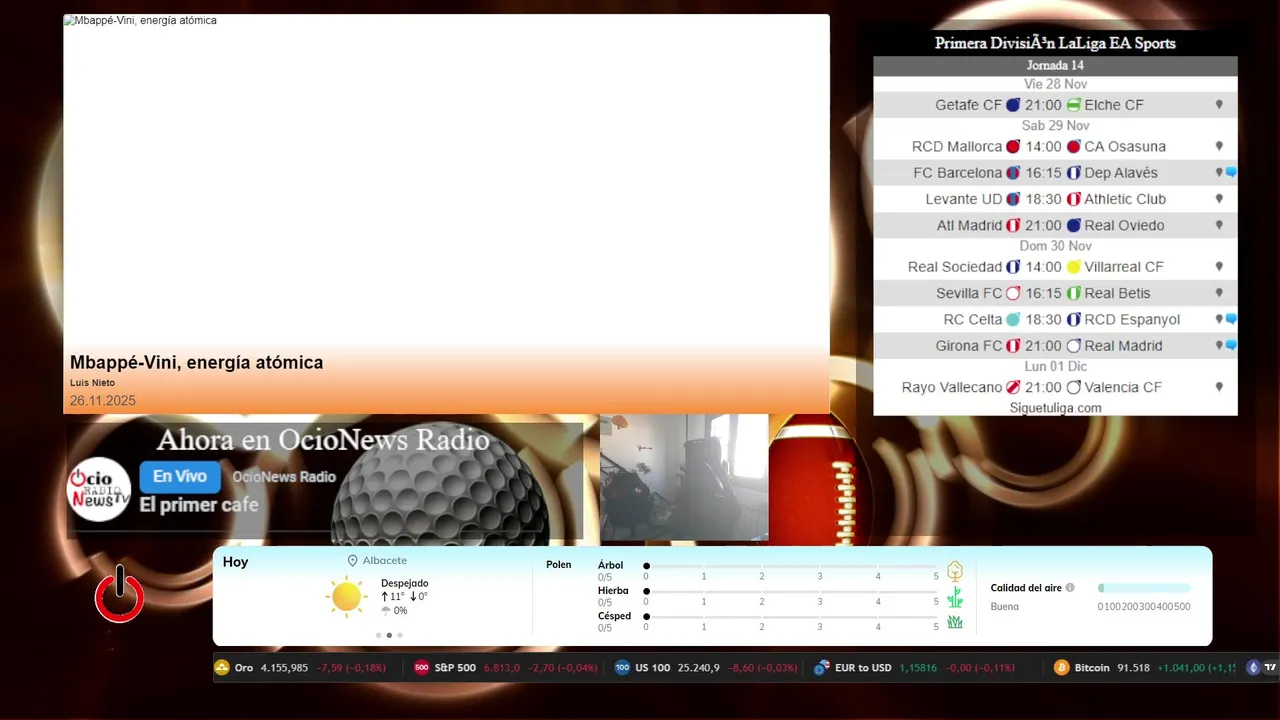Click the red power button icon
1280x720 pixels.
point(119,594)
